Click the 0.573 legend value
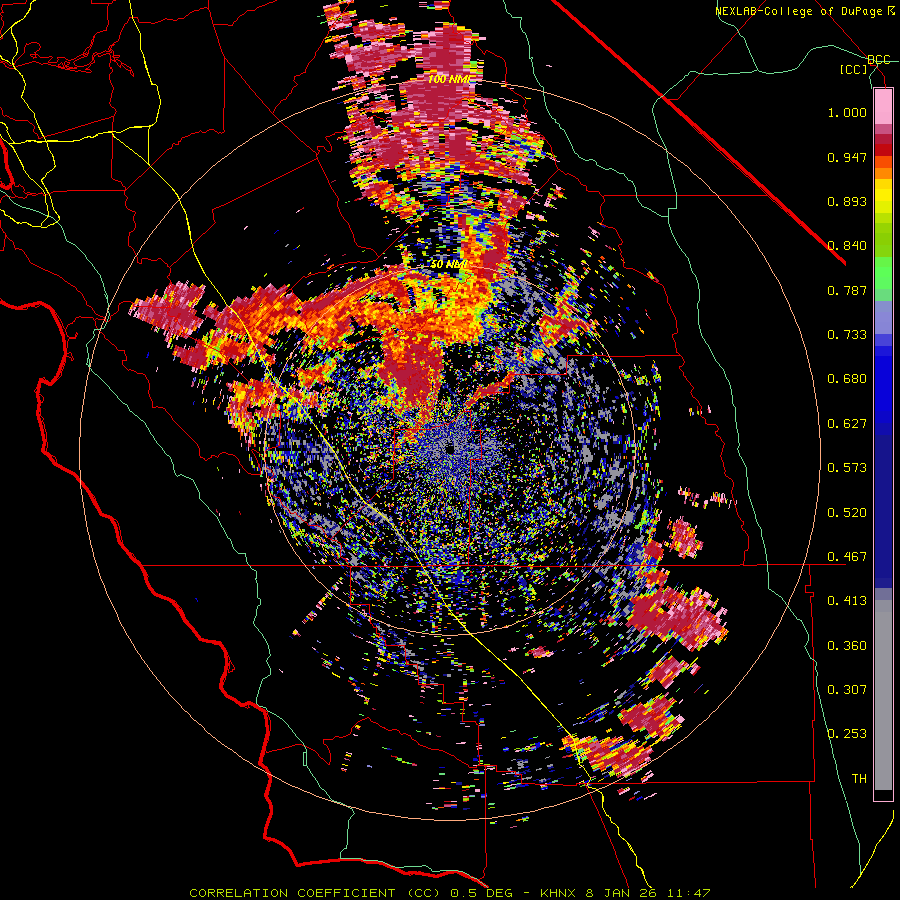 point(847,468)
